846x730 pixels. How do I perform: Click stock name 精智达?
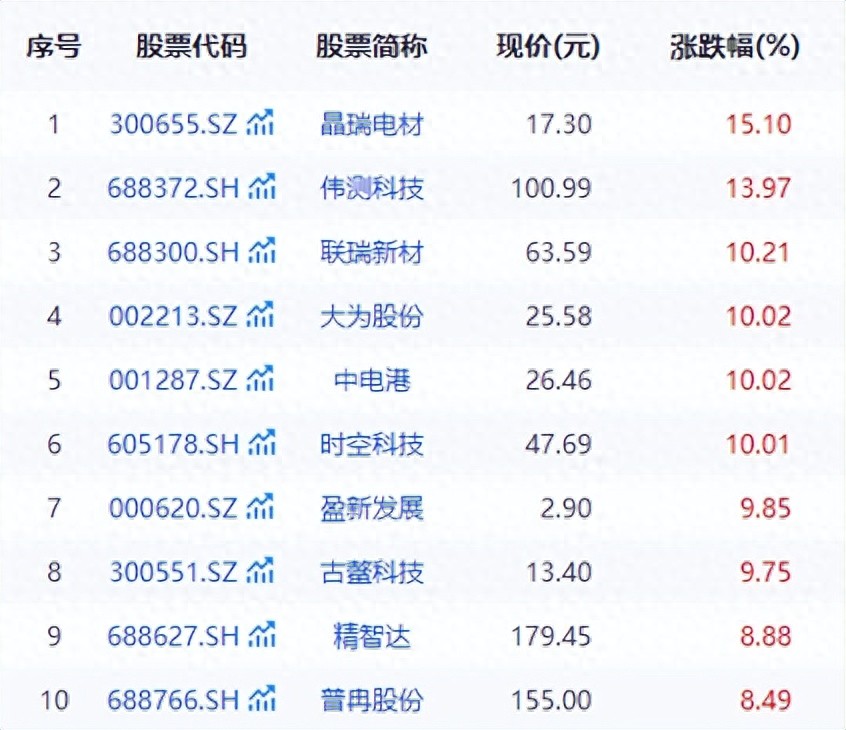[x=371, y=636]
